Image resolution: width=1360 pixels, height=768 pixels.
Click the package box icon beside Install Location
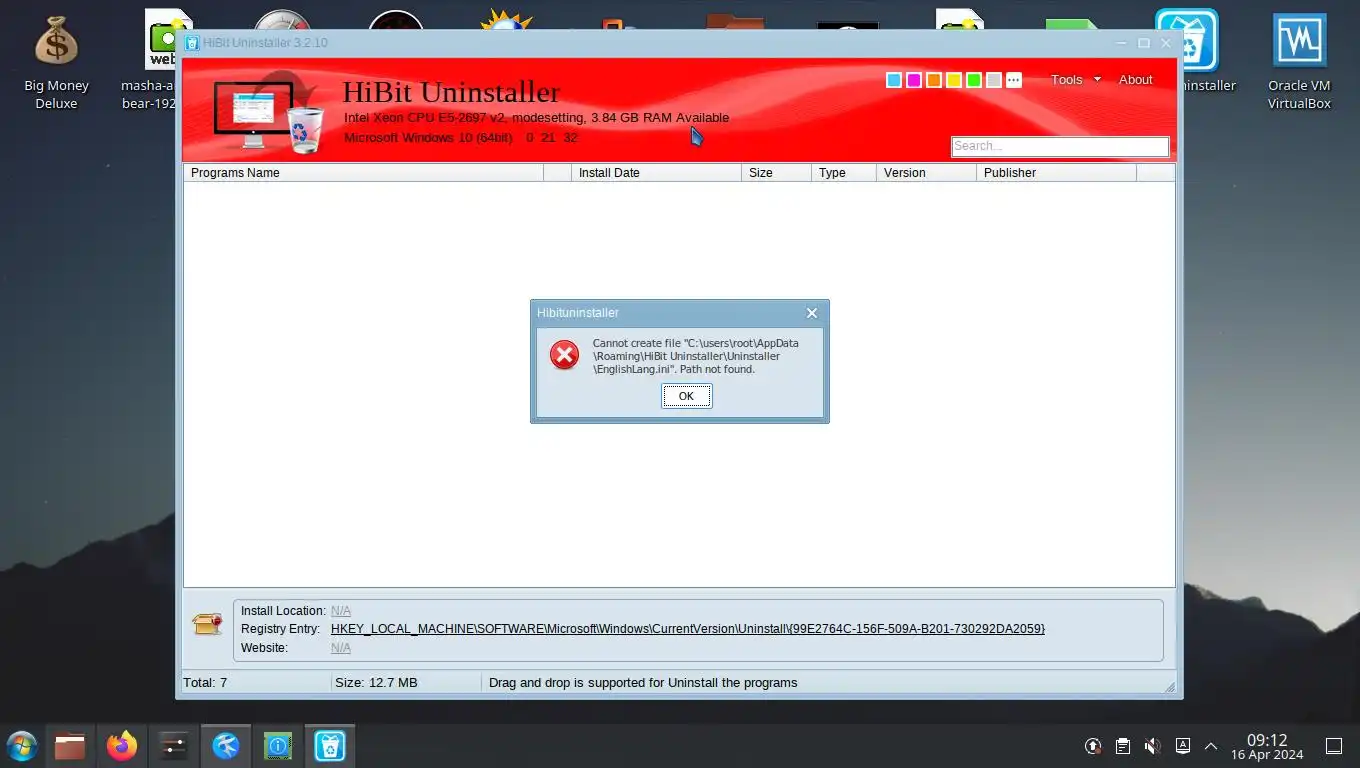[x=207, y=624]
